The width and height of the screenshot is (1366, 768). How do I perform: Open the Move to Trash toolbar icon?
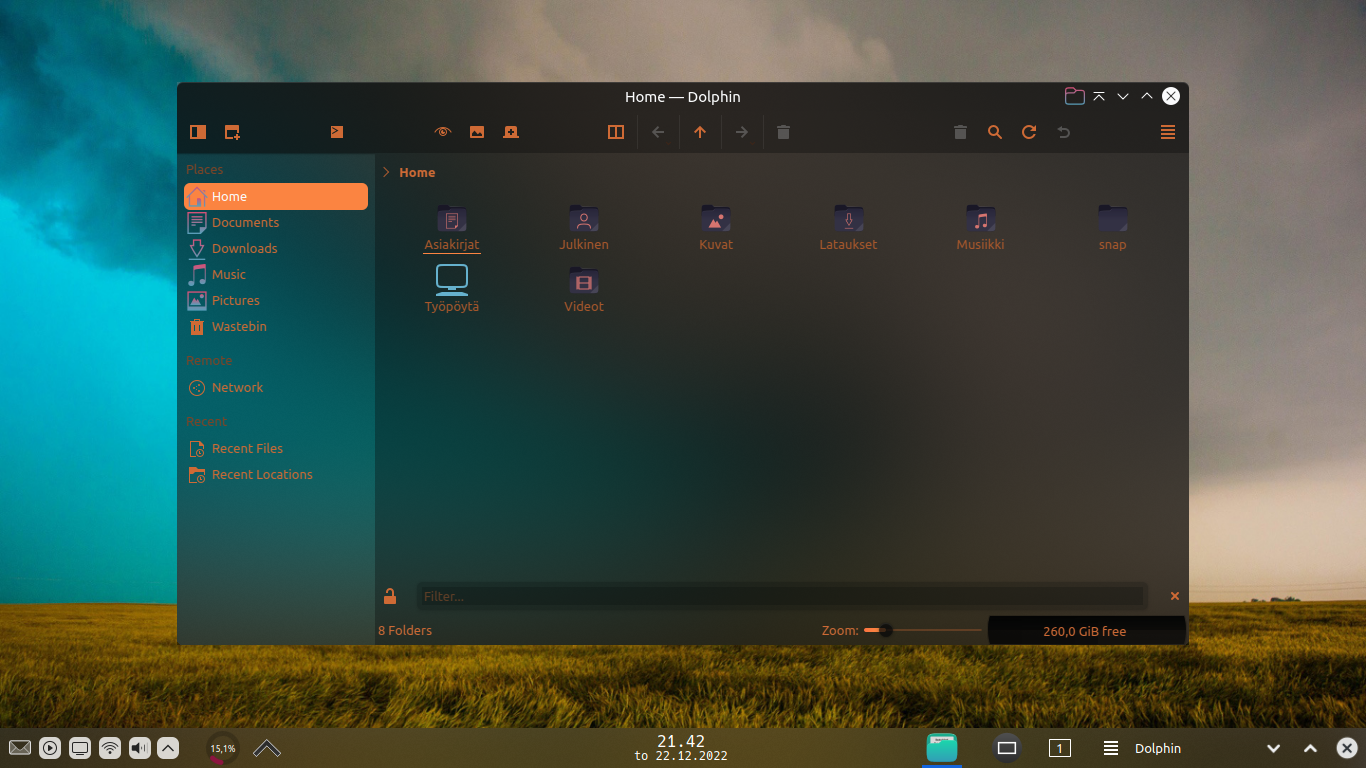tap(783, 131)
